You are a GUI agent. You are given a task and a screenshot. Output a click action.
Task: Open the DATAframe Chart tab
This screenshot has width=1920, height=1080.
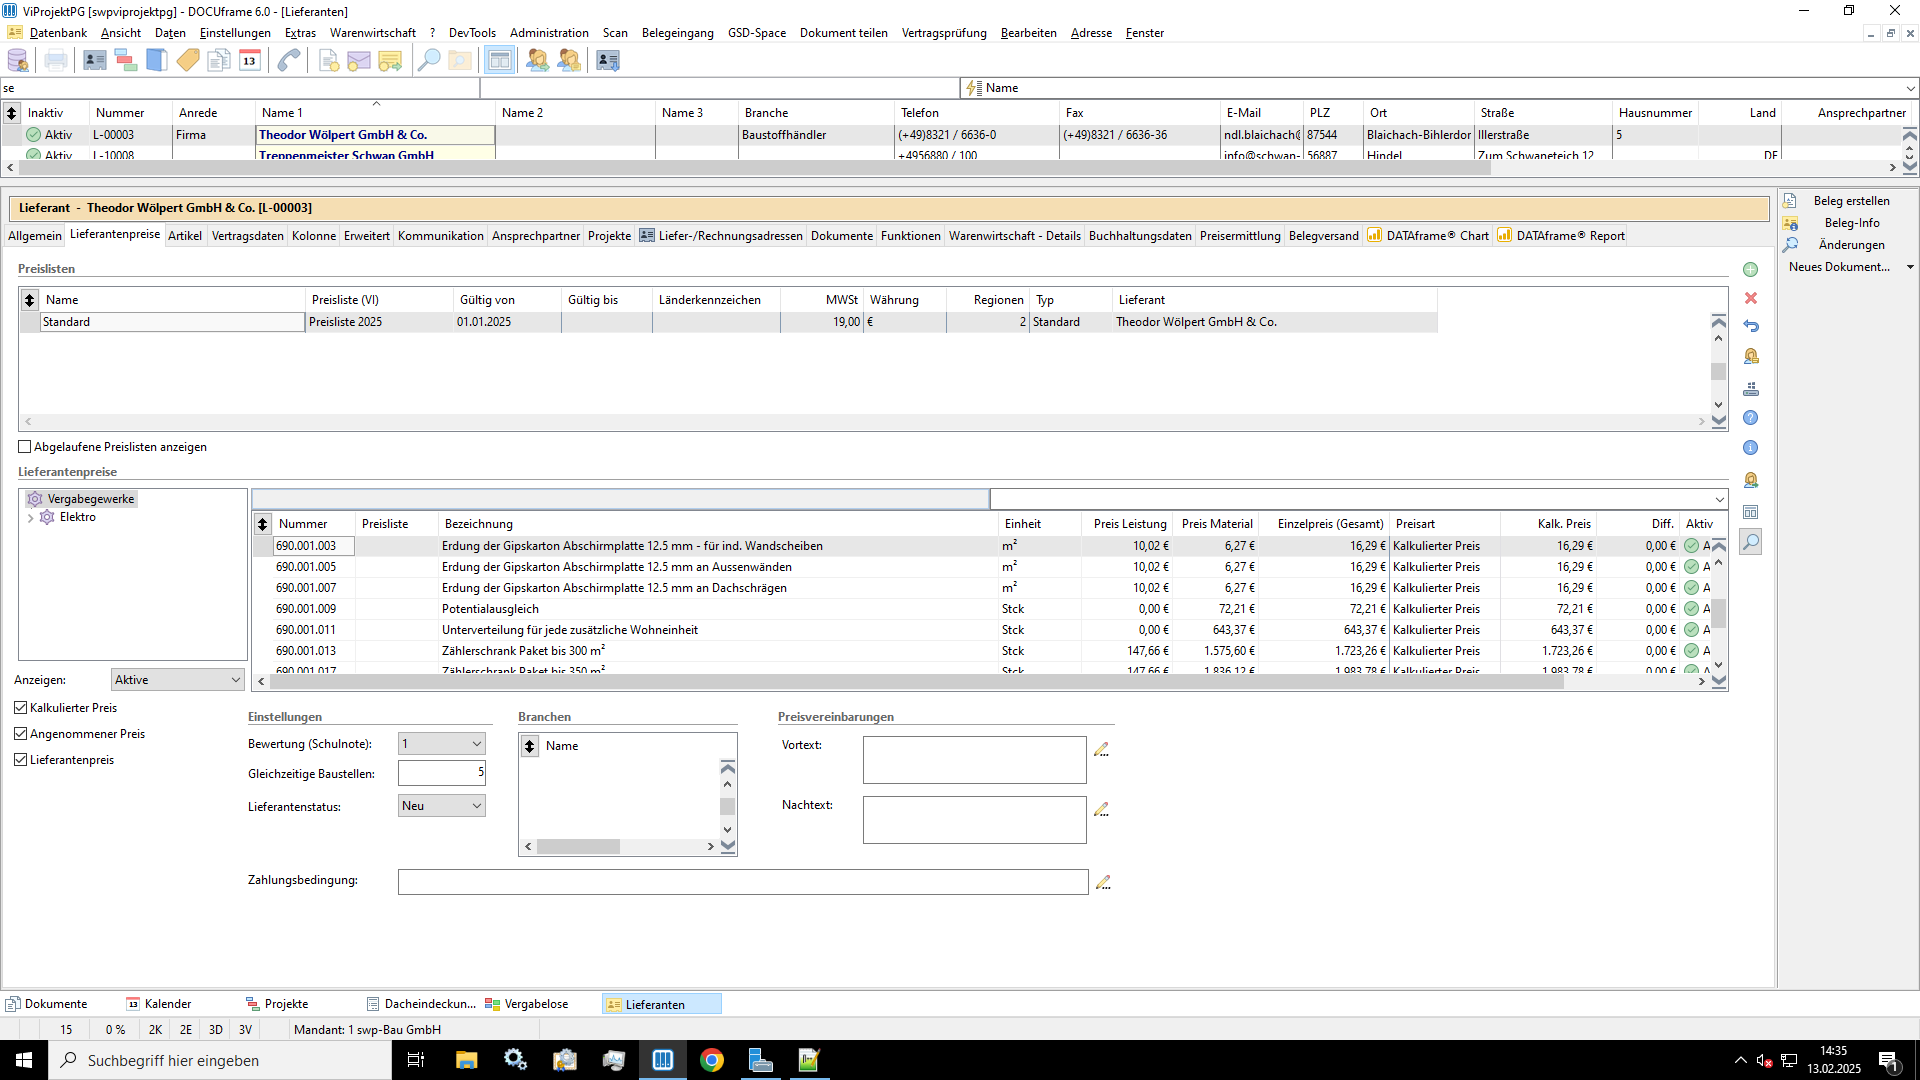(x=1428, y=236)
